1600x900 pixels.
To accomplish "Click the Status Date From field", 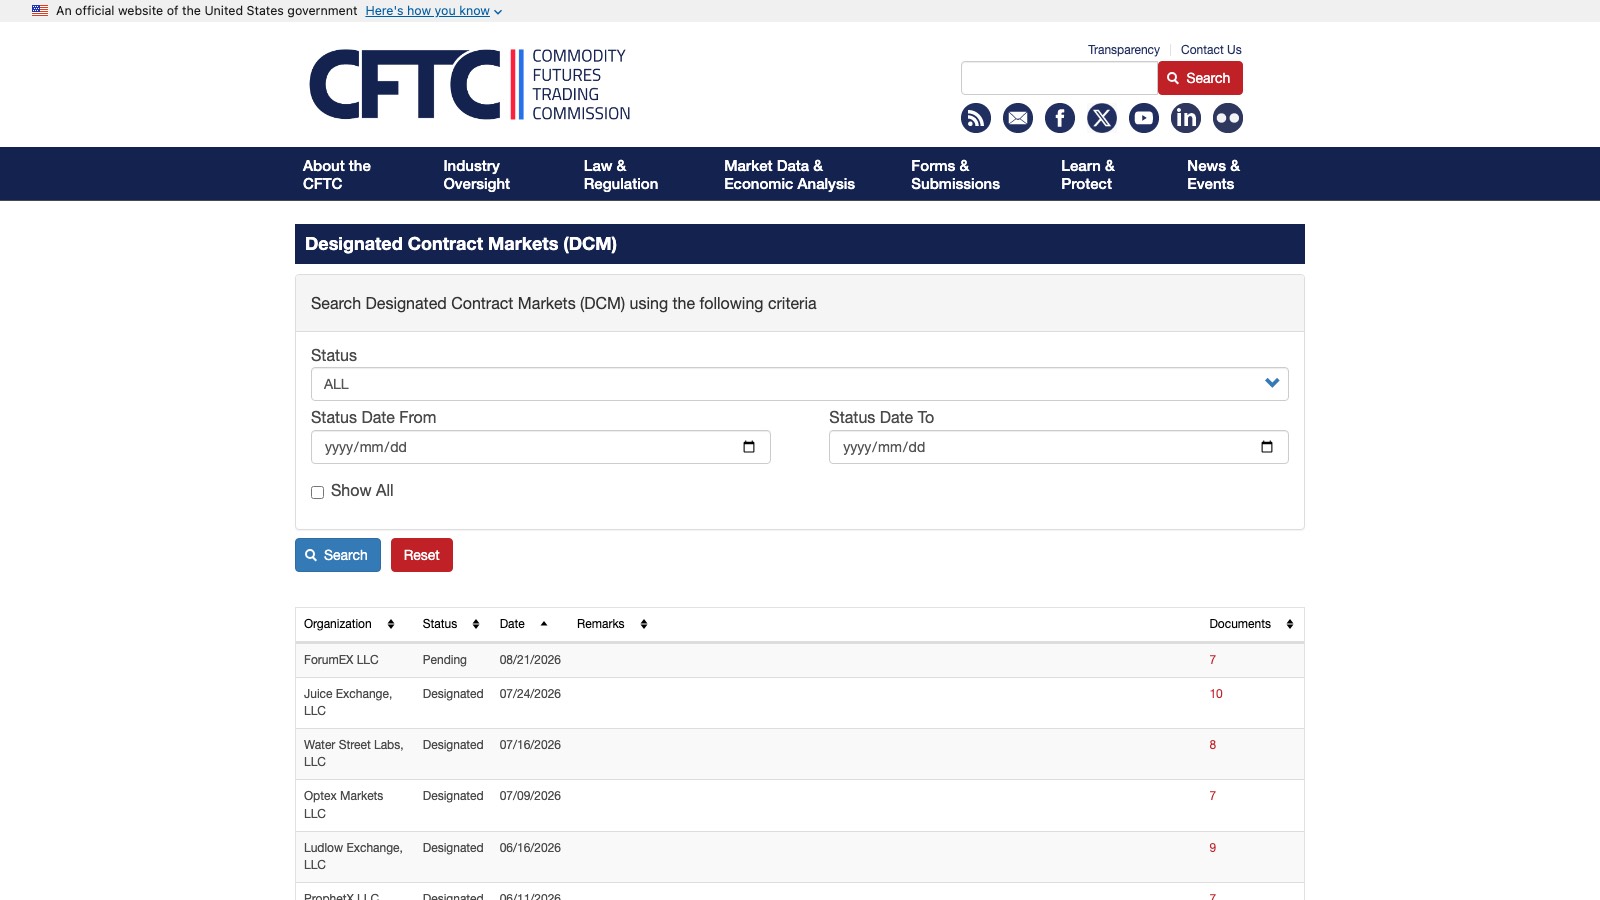I will click(541, 447).
